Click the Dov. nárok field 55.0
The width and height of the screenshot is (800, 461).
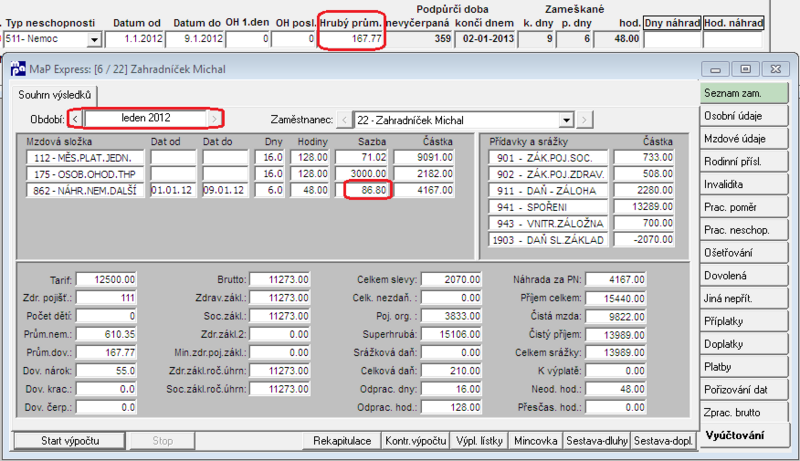click(x=106, y=371)
